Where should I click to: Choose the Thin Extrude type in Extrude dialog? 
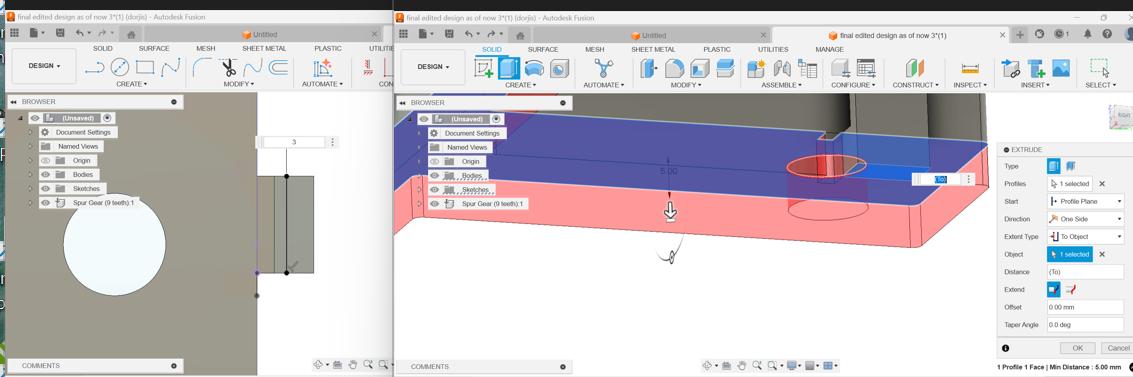[x=1070, y=166]
